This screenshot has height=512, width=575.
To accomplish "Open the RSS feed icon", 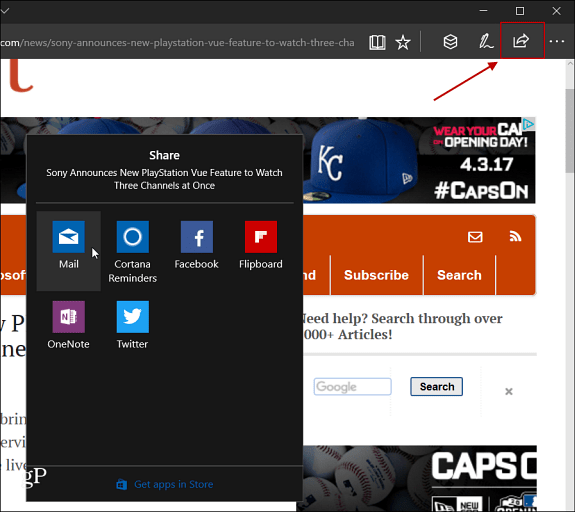I will coord(515,237).
